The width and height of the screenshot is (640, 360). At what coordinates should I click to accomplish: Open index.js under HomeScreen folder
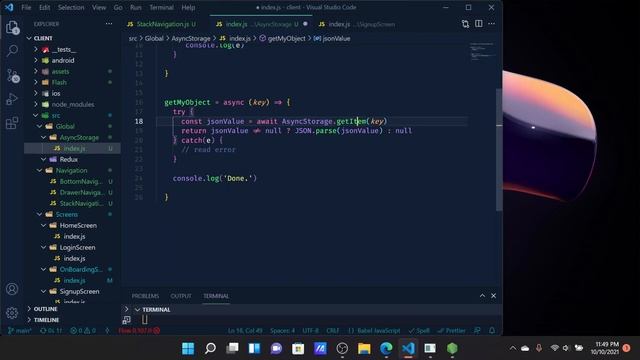[x=74, y=236]
